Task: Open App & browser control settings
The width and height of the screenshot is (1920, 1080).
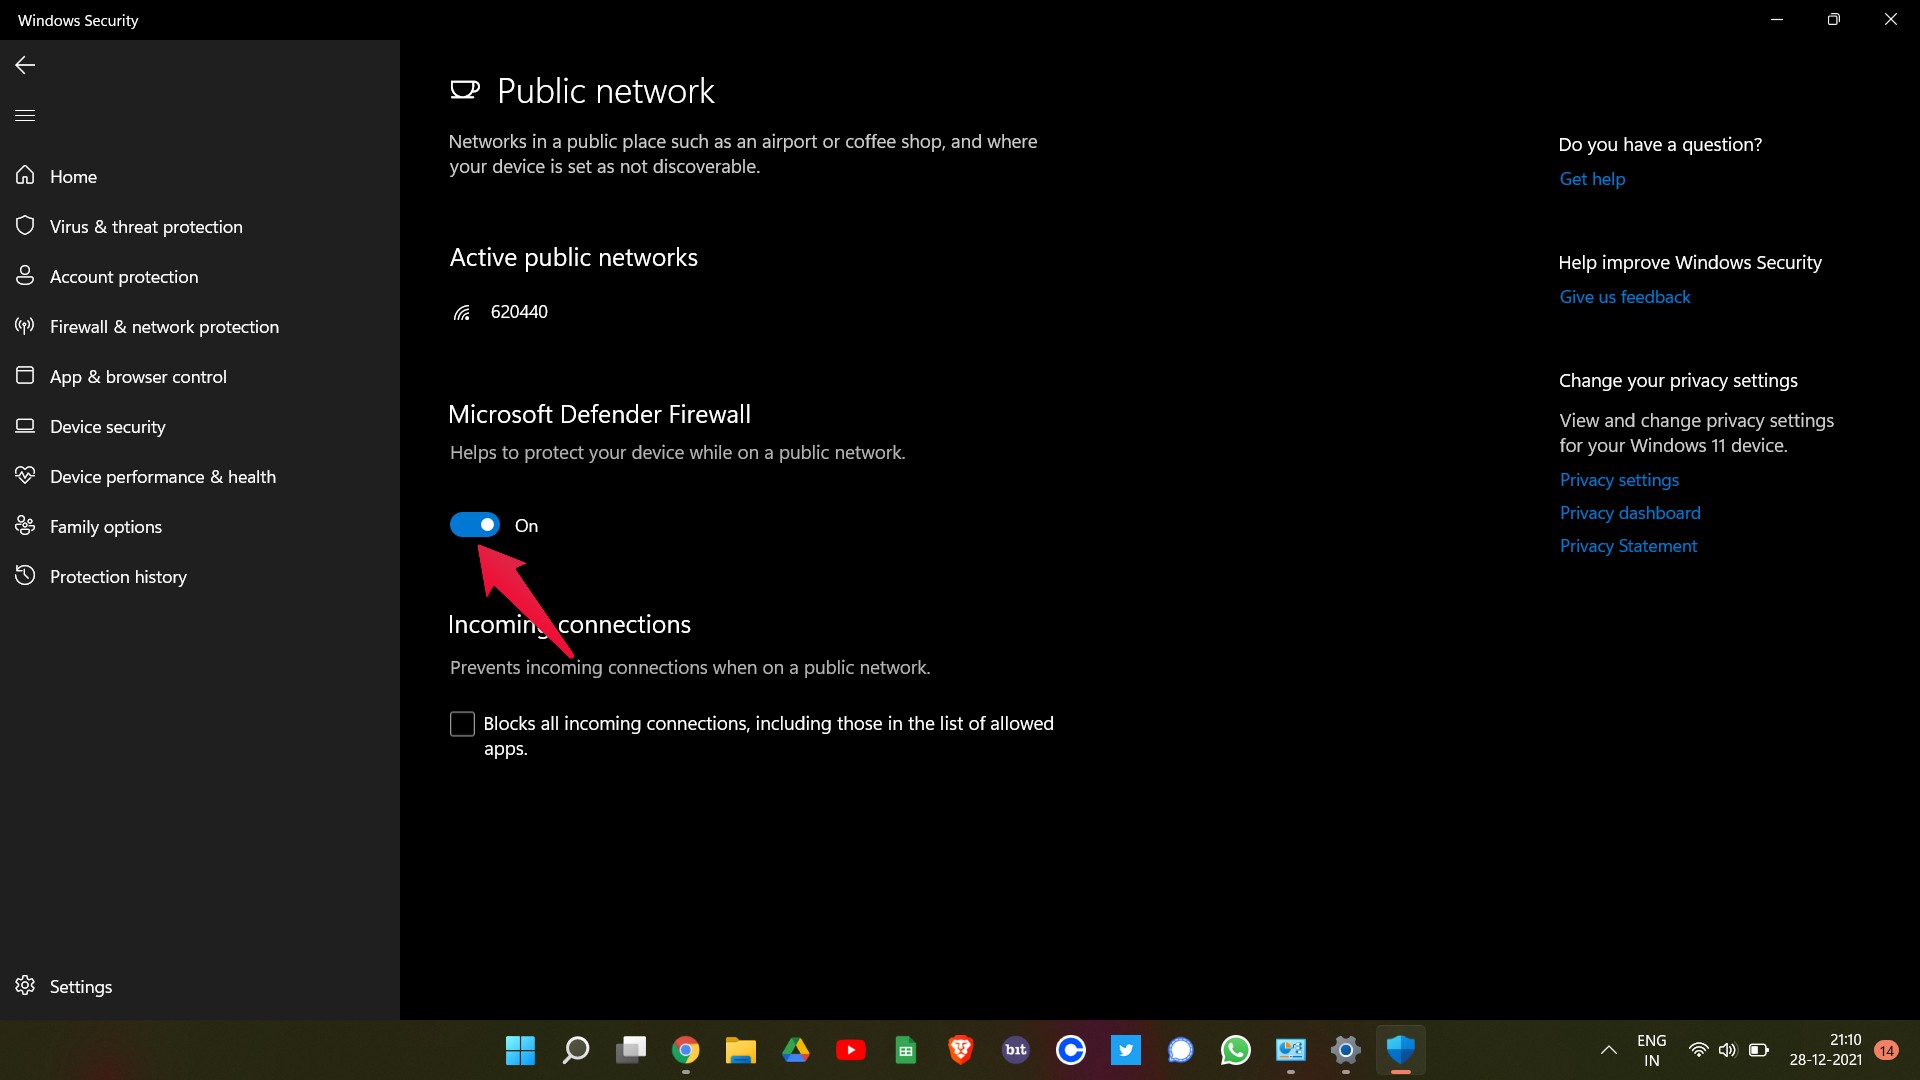Action: [x=137, y=376]
